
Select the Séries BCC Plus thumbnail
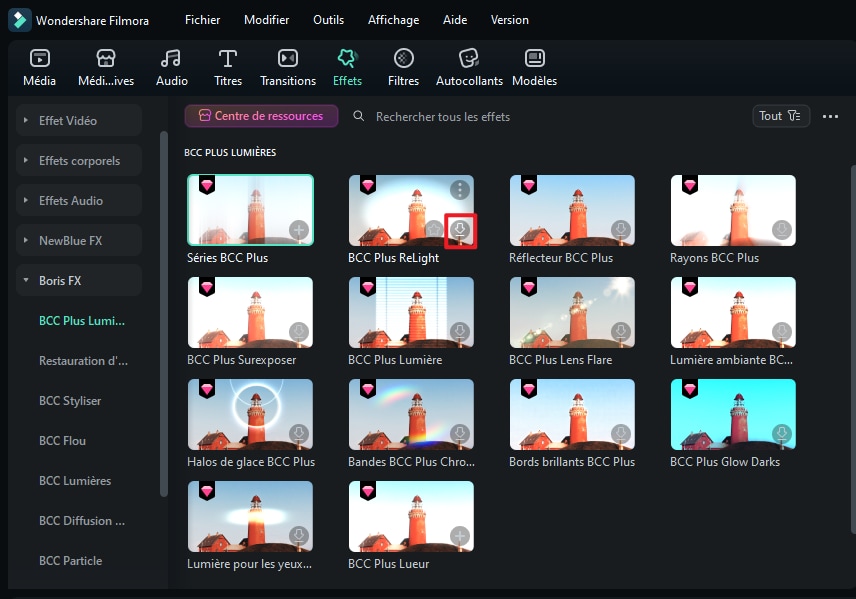click(x=250, y=210)
